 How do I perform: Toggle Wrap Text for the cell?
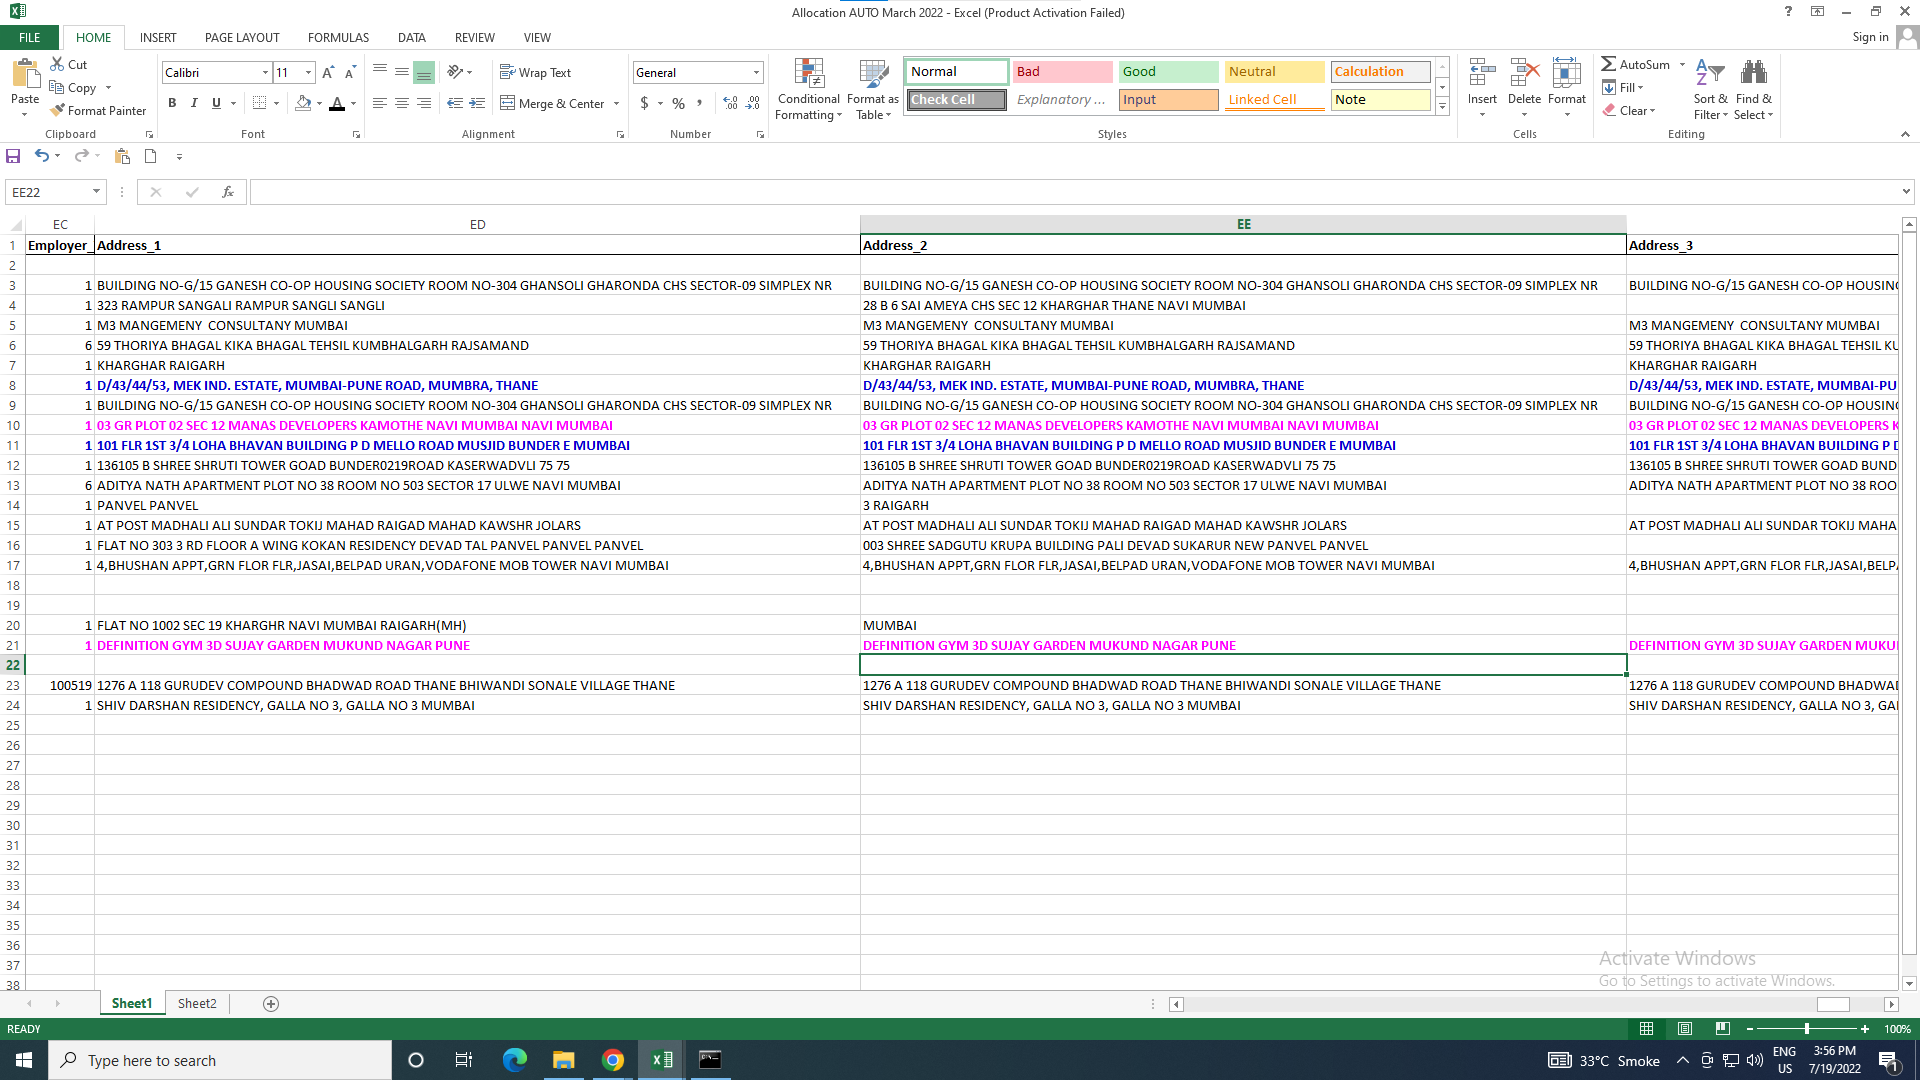[x=535, y=73]
